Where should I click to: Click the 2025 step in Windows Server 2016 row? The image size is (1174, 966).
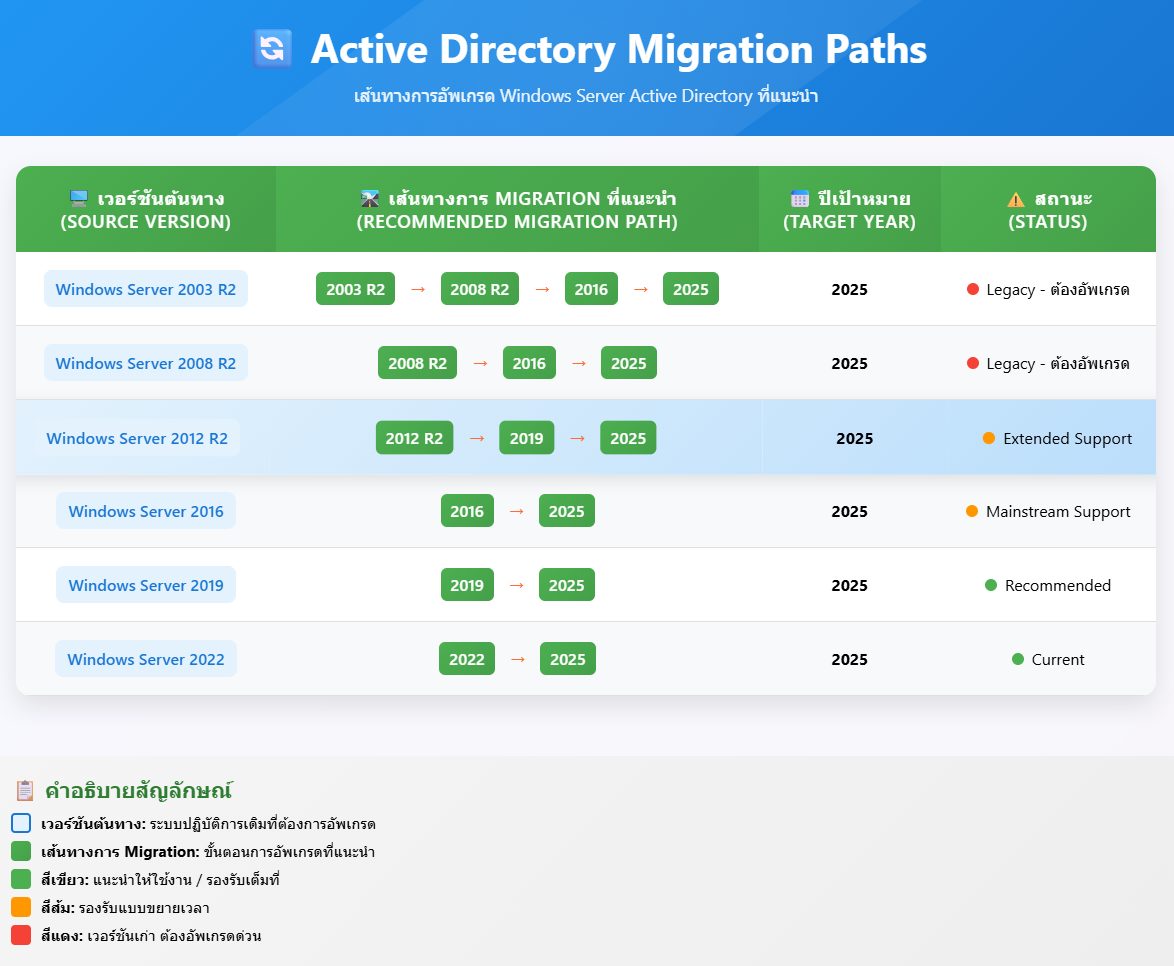click(567, 511)
